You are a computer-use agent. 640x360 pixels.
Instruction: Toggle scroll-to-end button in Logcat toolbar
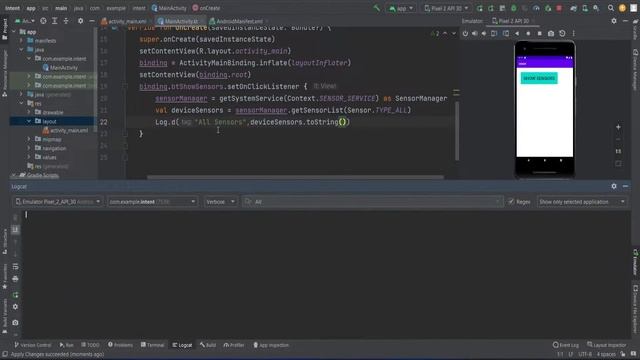click(x=15, y=230)
